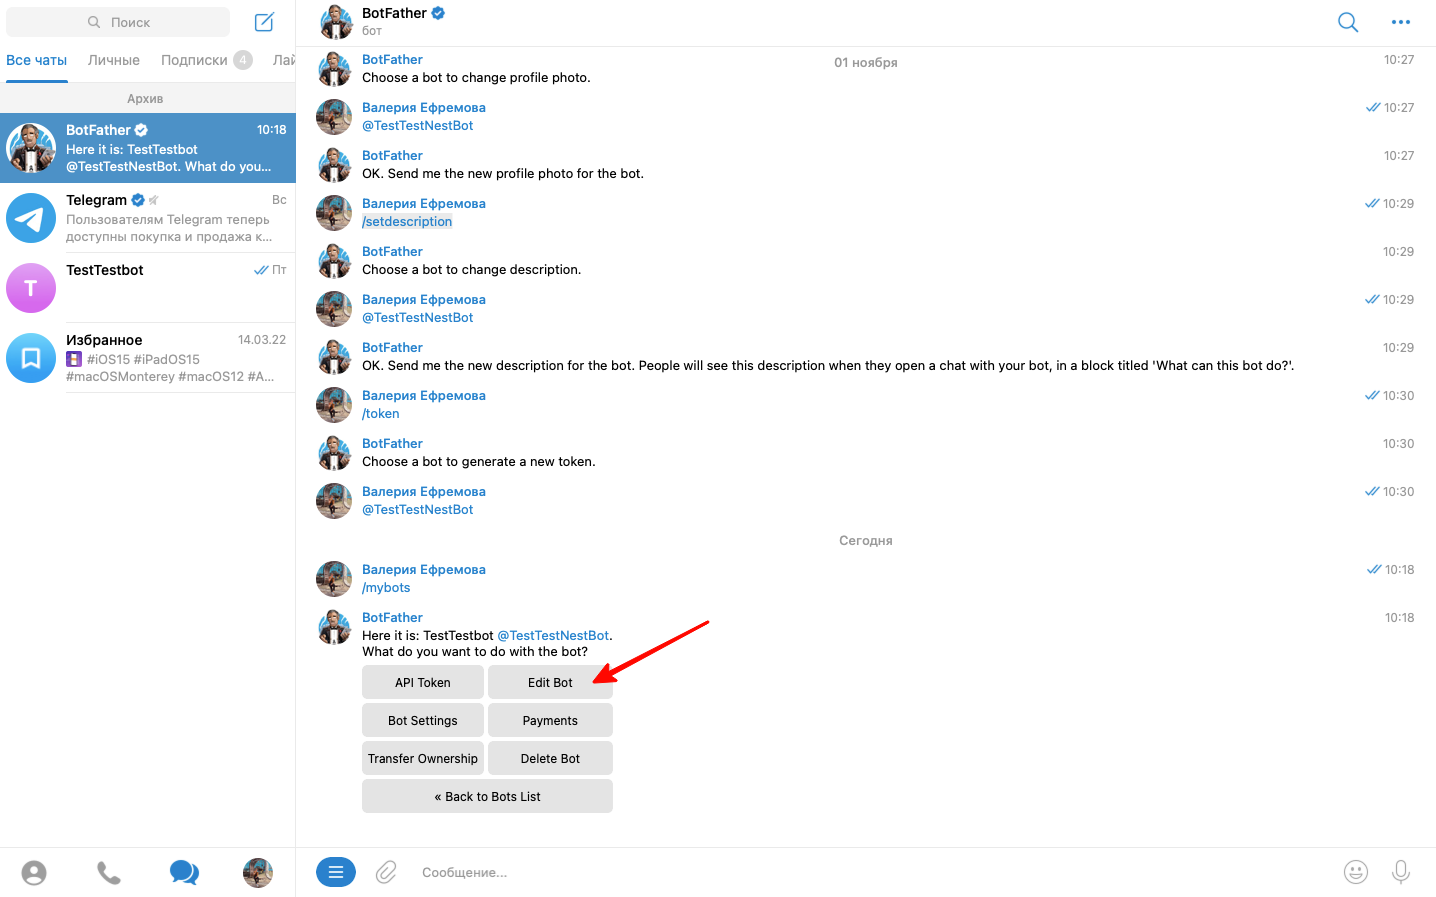Screen dimensions: 1436x897
Task: Click the compose new message icon
Action: click(264, 22)
